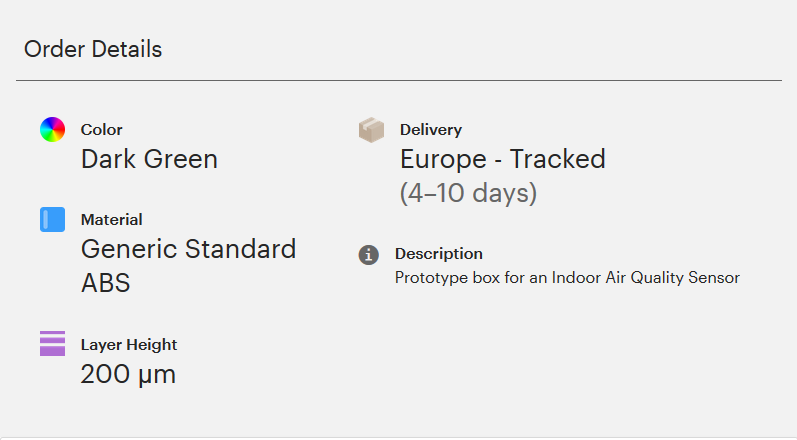Click the divider line under Order Details

pyautogui.click(x=398, y=80)
